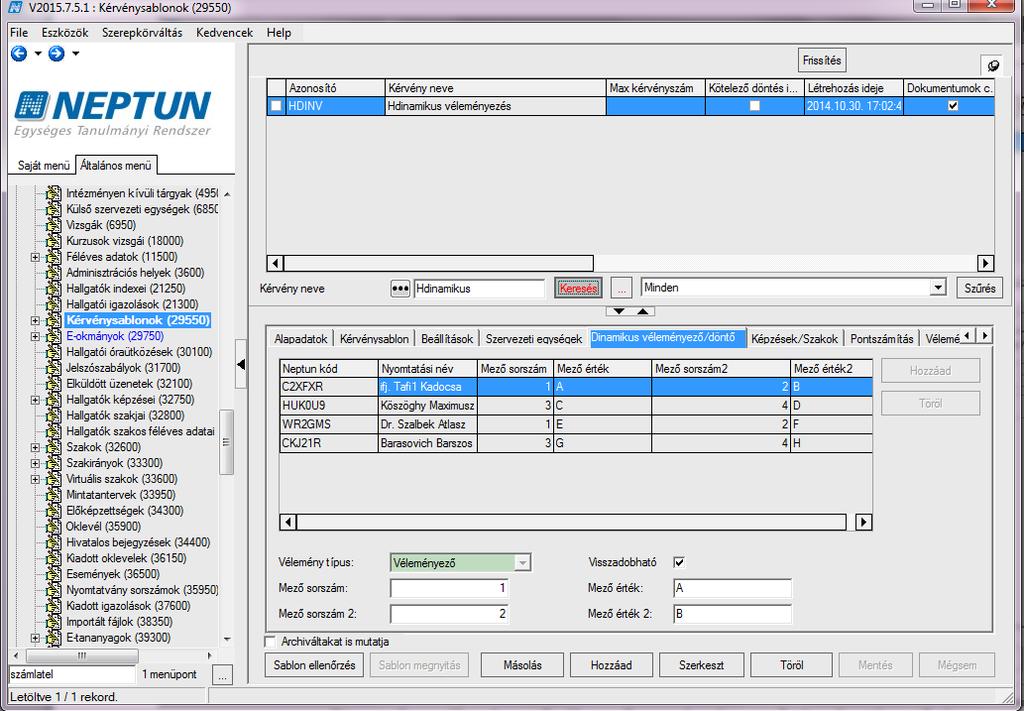Open the Kedvencek menu

click(224, 33)
